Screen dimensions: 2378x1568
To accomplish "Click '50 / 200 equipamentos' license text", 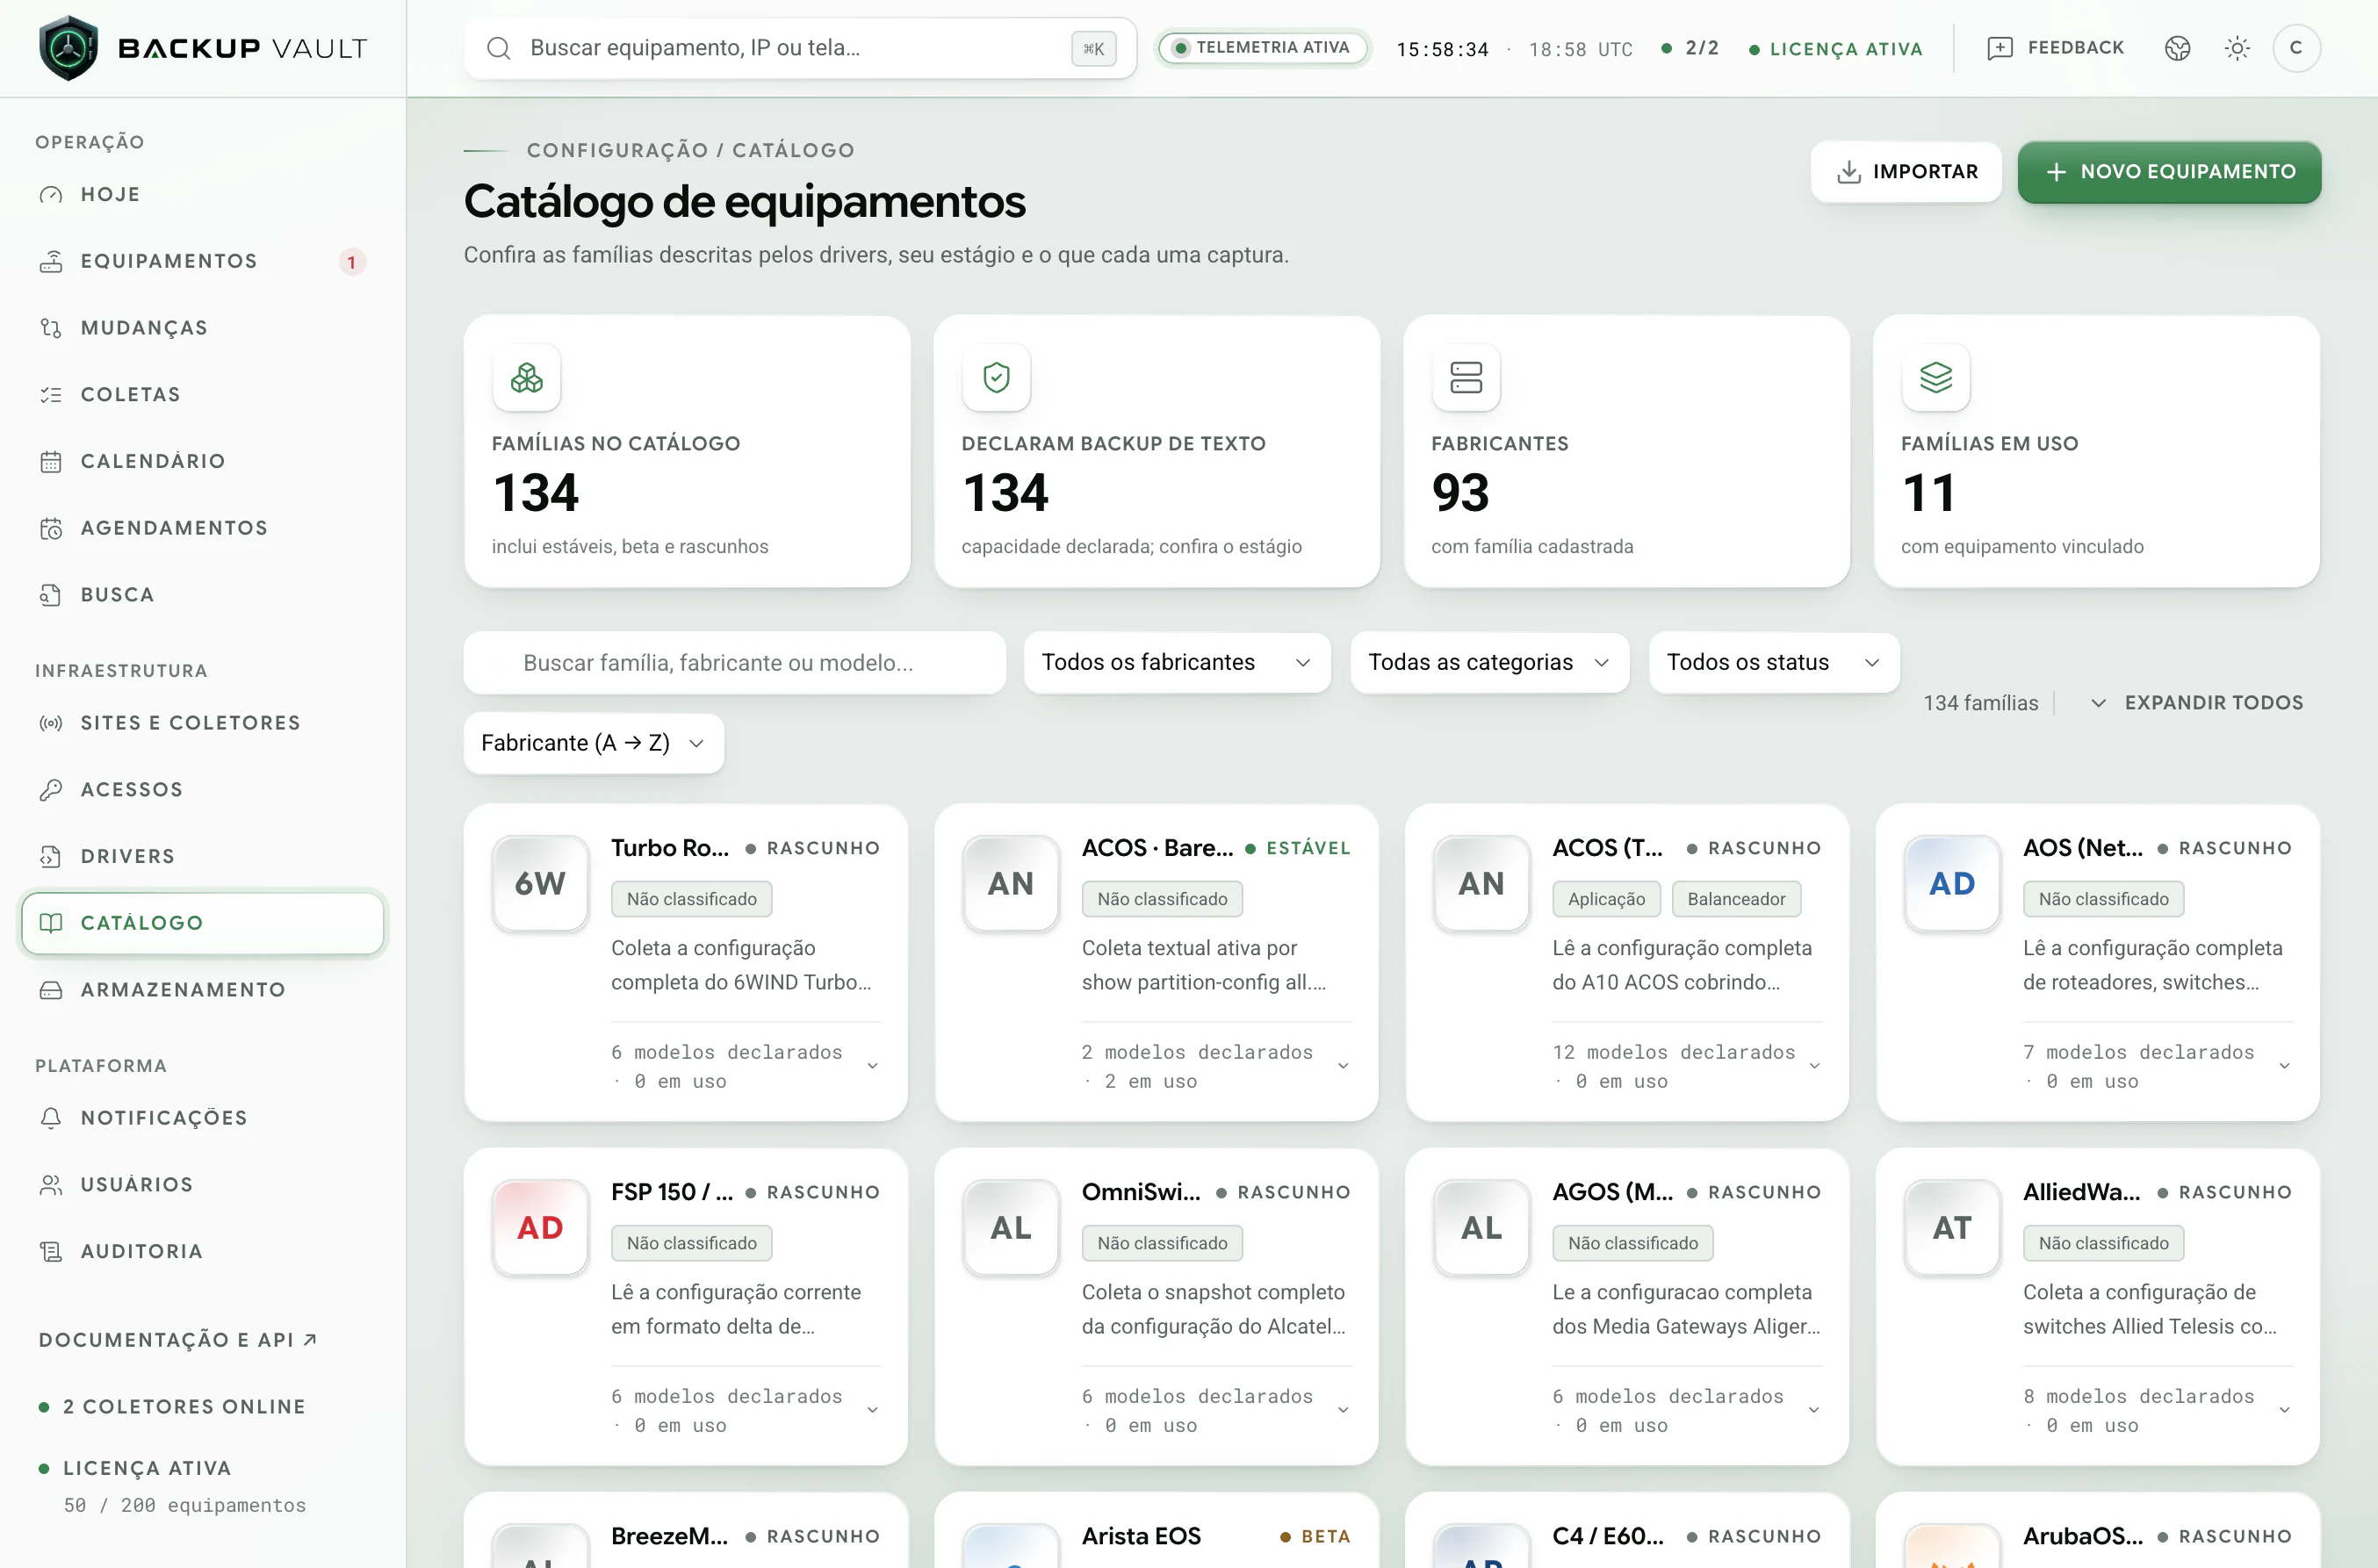I will click(185, 1505).
